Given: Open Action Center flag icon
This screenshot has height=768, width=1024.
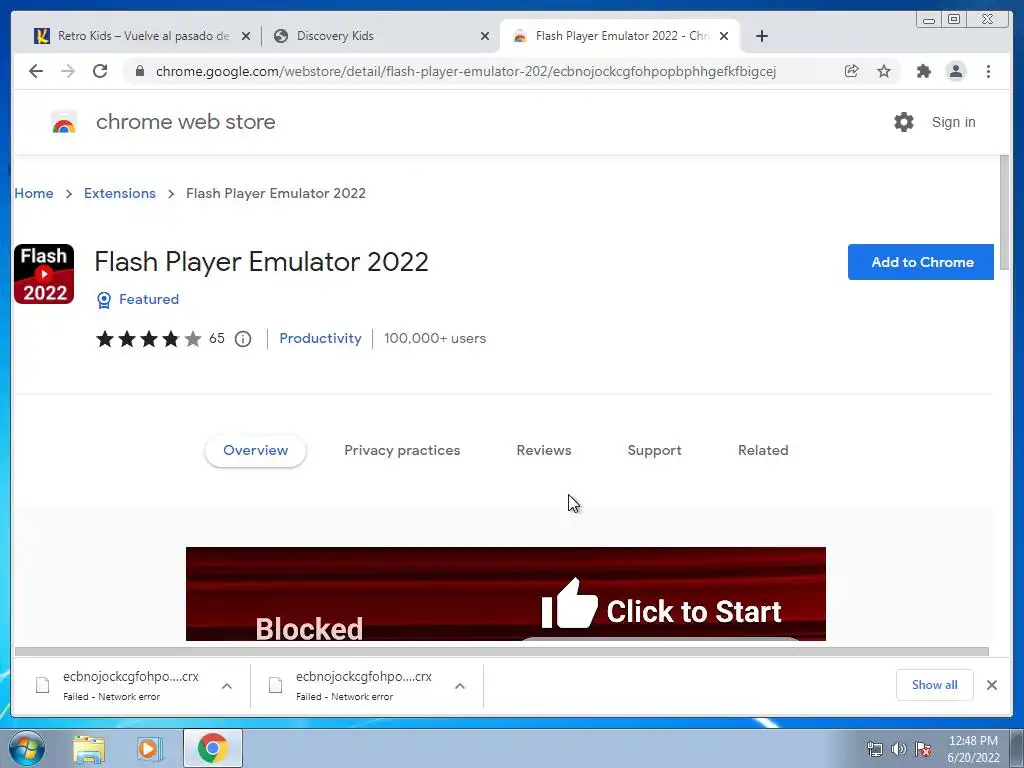Looking at the screenshot, I should point(923,749).
